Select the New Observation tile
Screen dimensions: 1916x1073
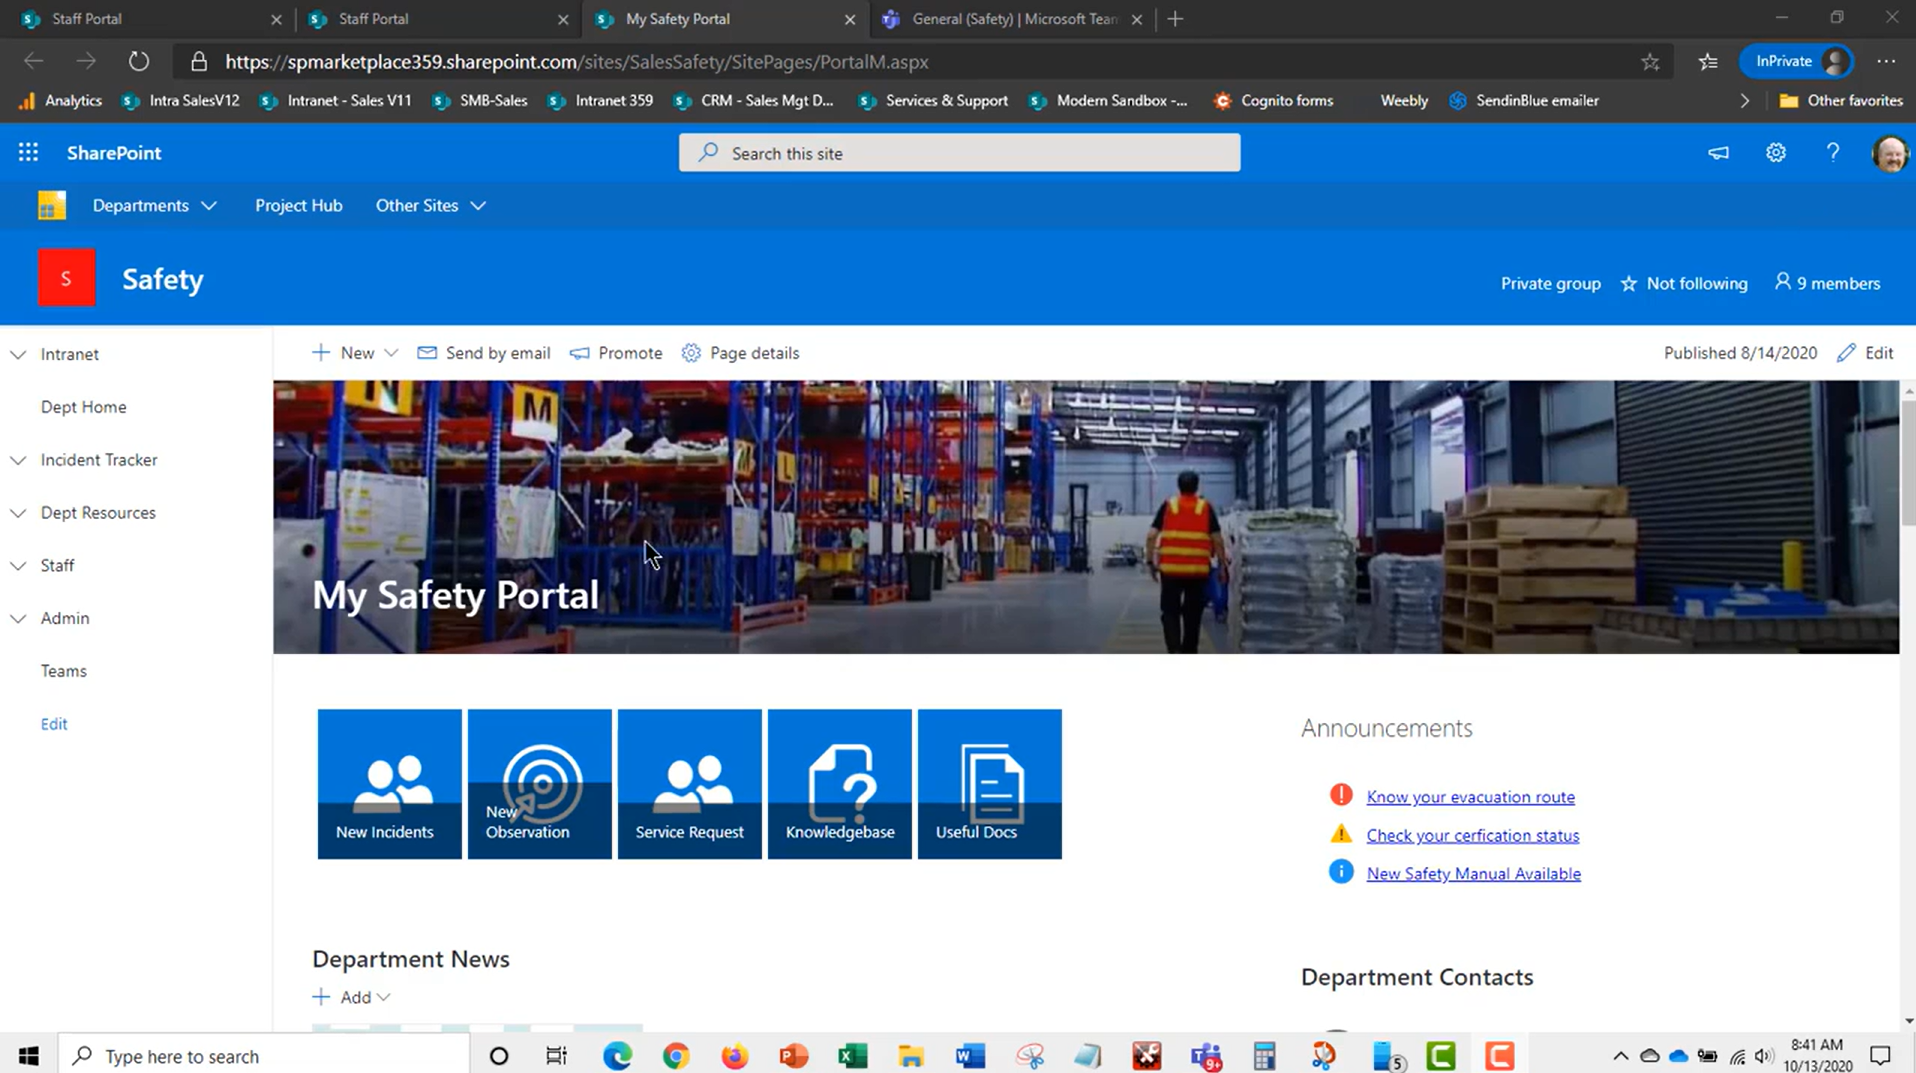[539, 783]
